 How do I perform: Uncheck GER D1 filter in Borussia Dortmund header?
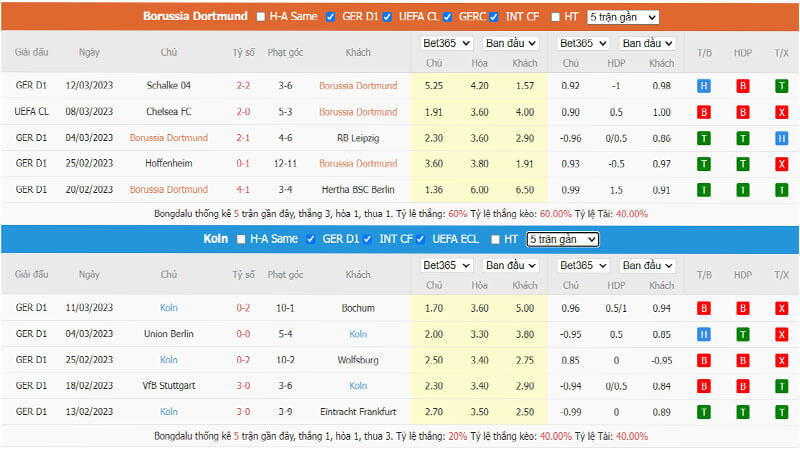tap(331, 17)
